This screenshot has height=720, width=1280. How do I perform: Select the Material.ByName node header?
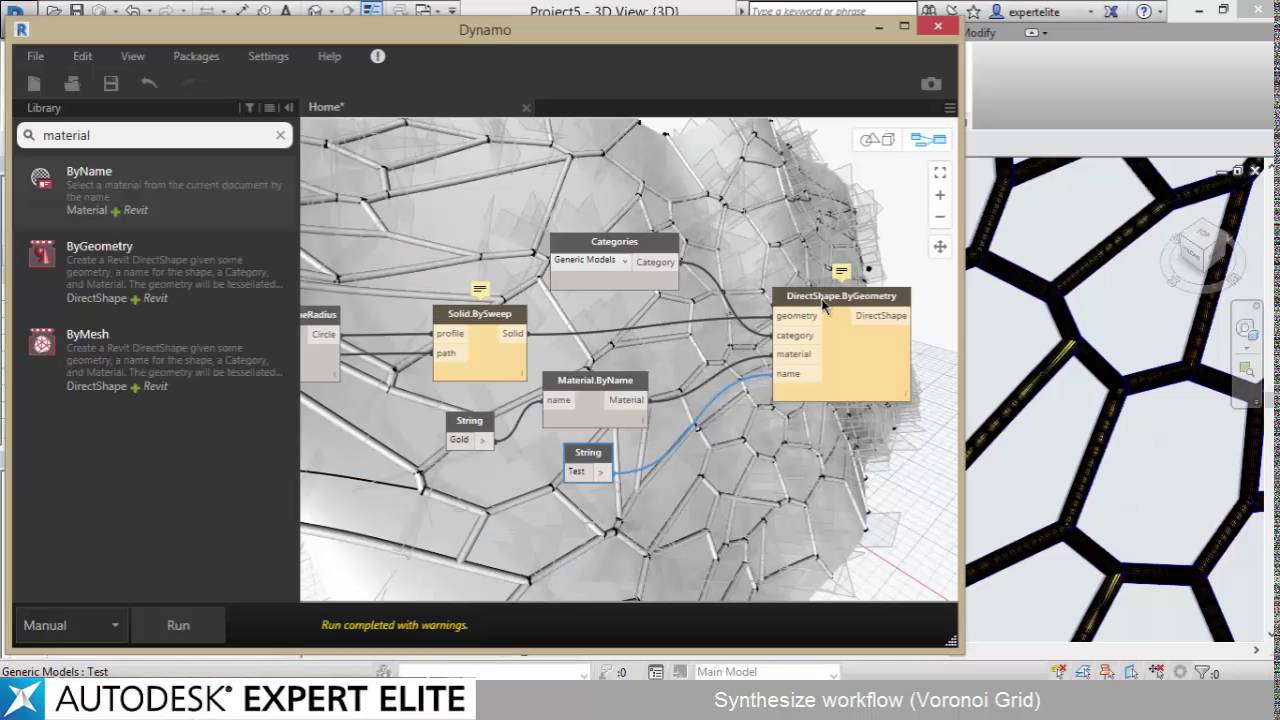595,381
